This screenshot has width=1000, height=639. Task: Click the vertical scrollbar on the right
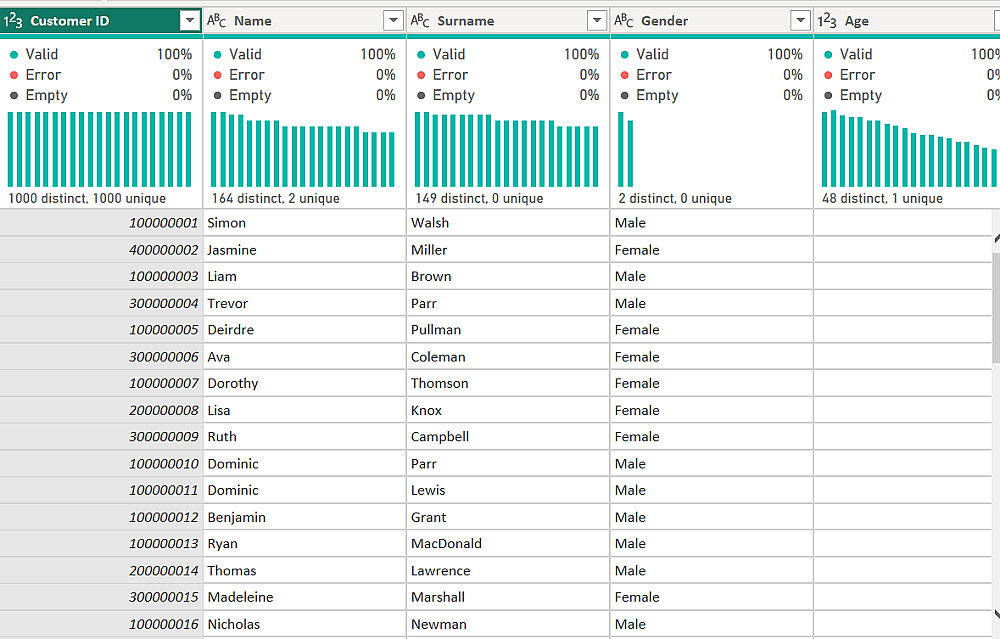995,300
